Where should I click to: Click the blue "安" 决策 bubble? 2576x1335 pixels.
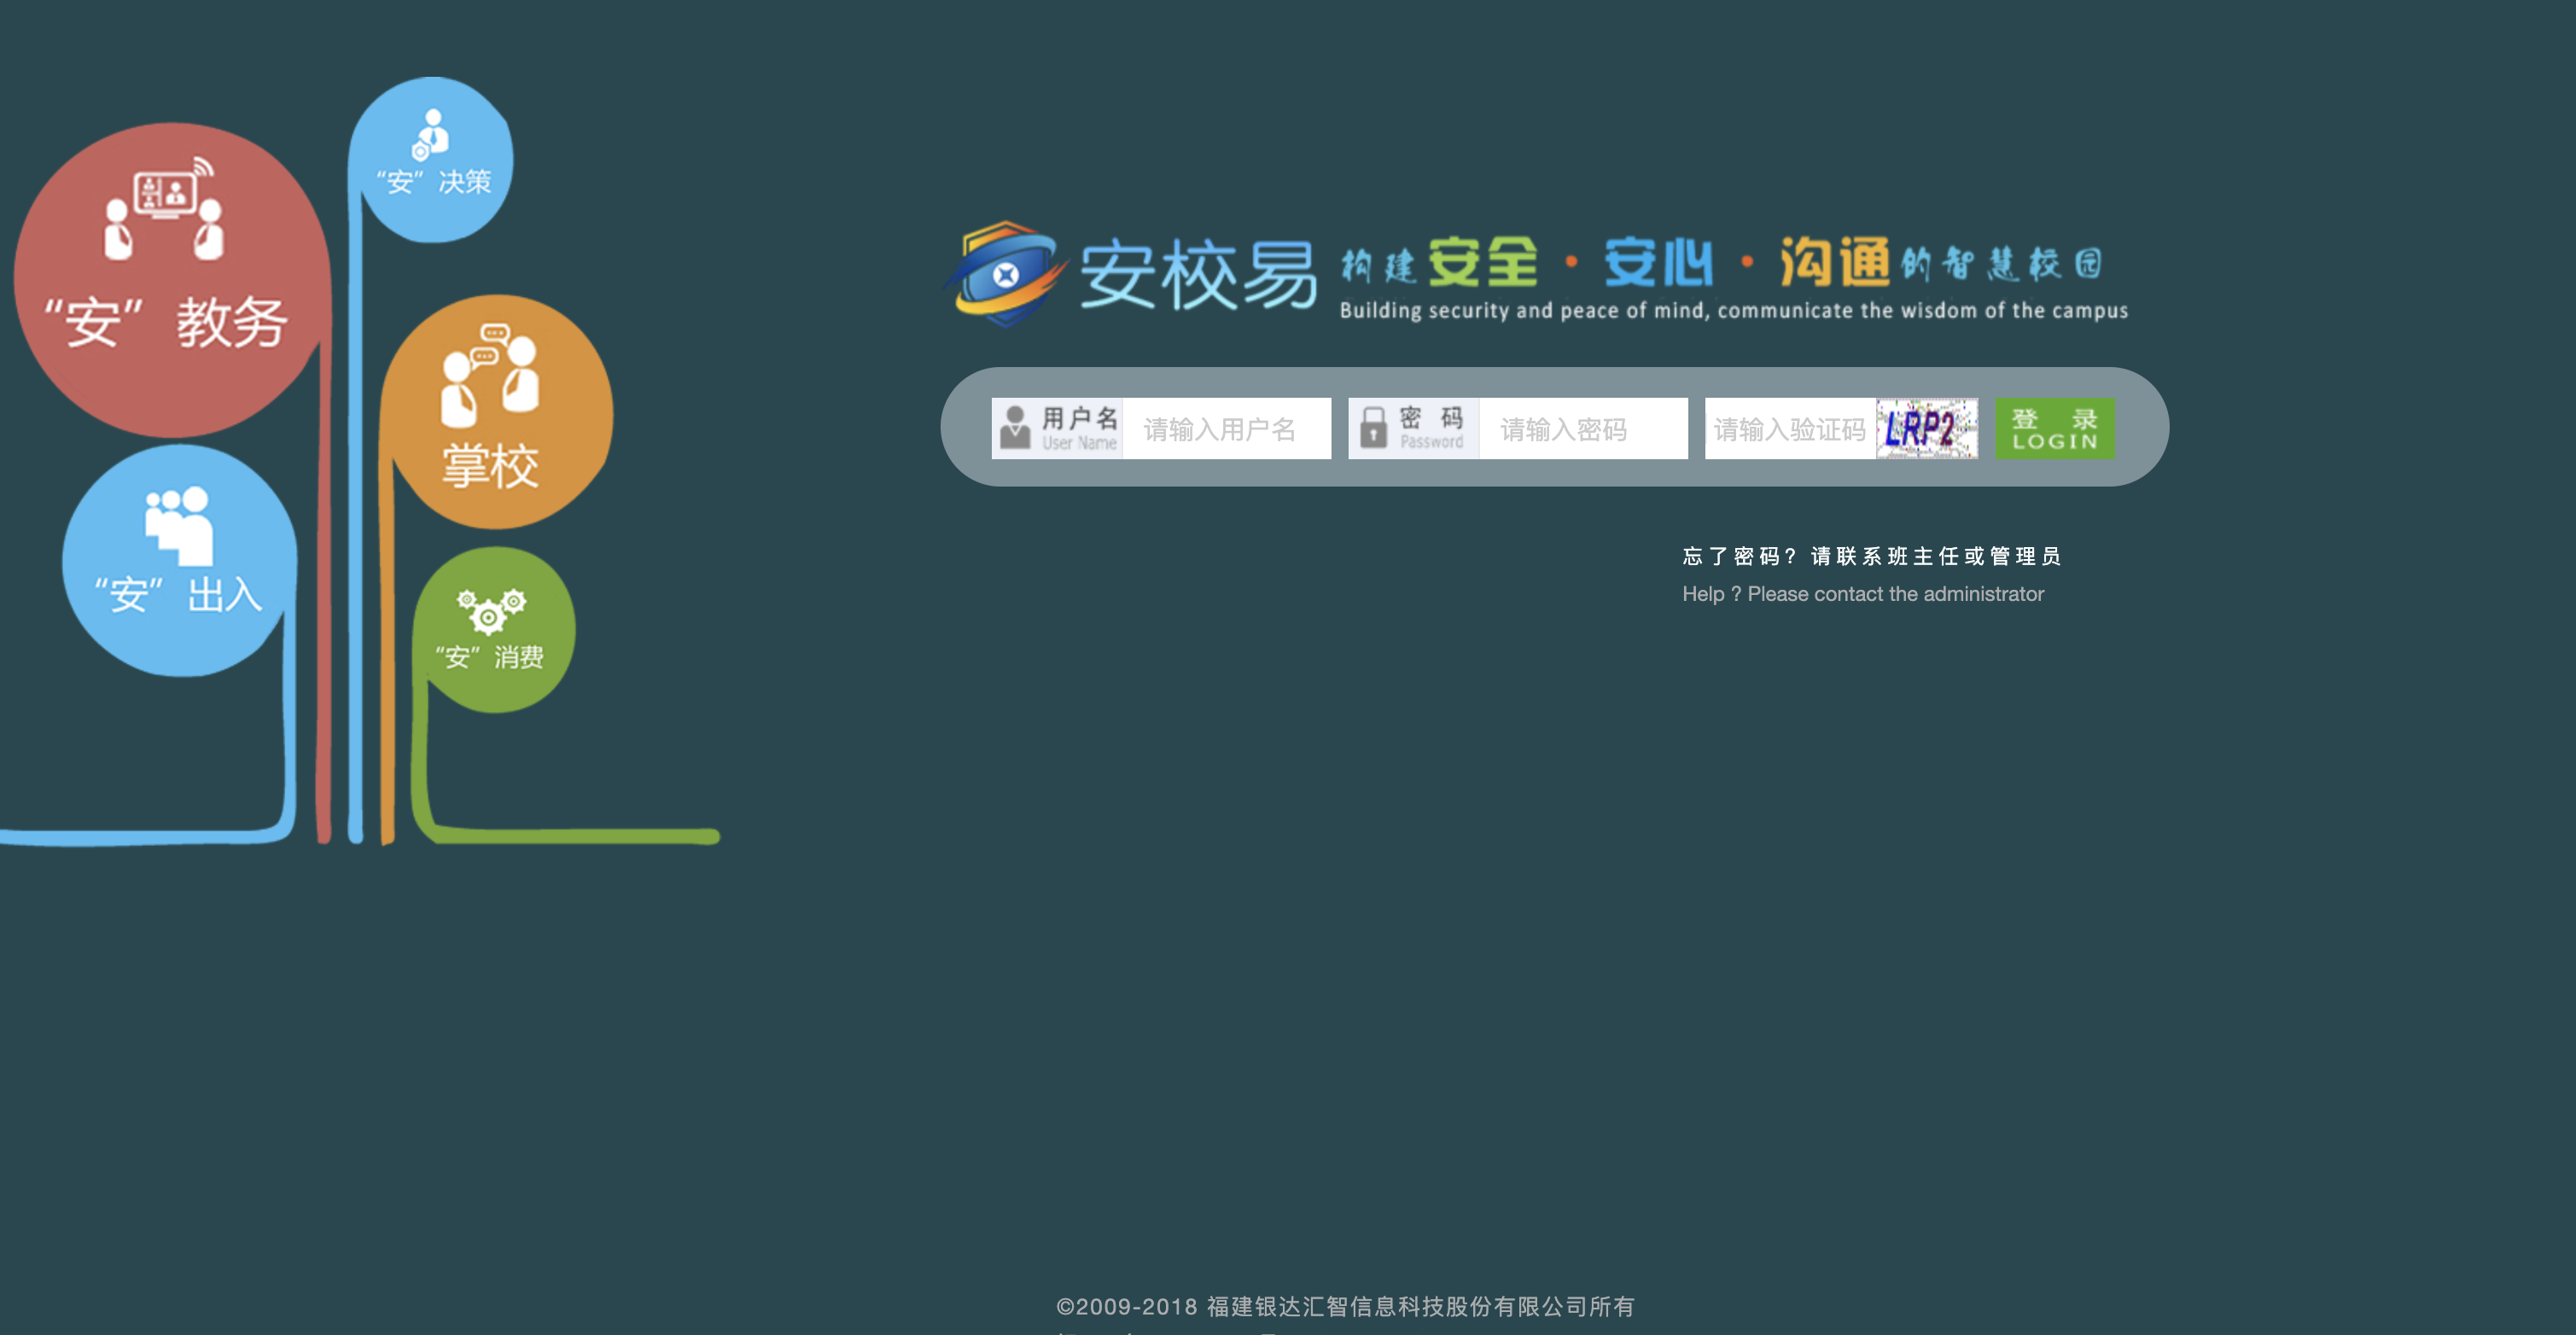pyautogui.click(x=431, y=160)
